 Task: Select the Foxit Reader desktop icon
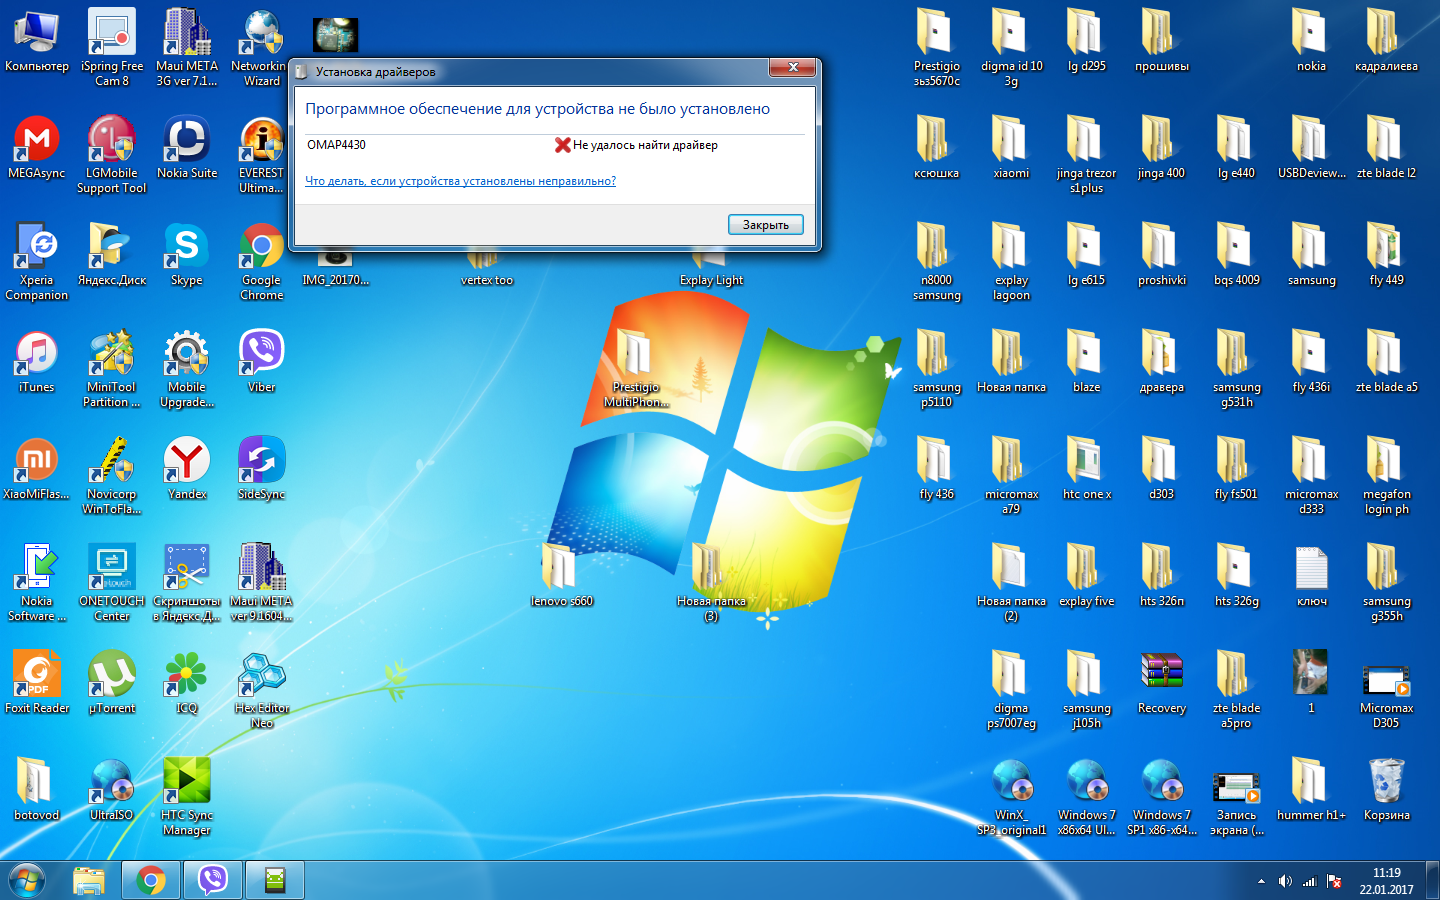coord(37,682)
